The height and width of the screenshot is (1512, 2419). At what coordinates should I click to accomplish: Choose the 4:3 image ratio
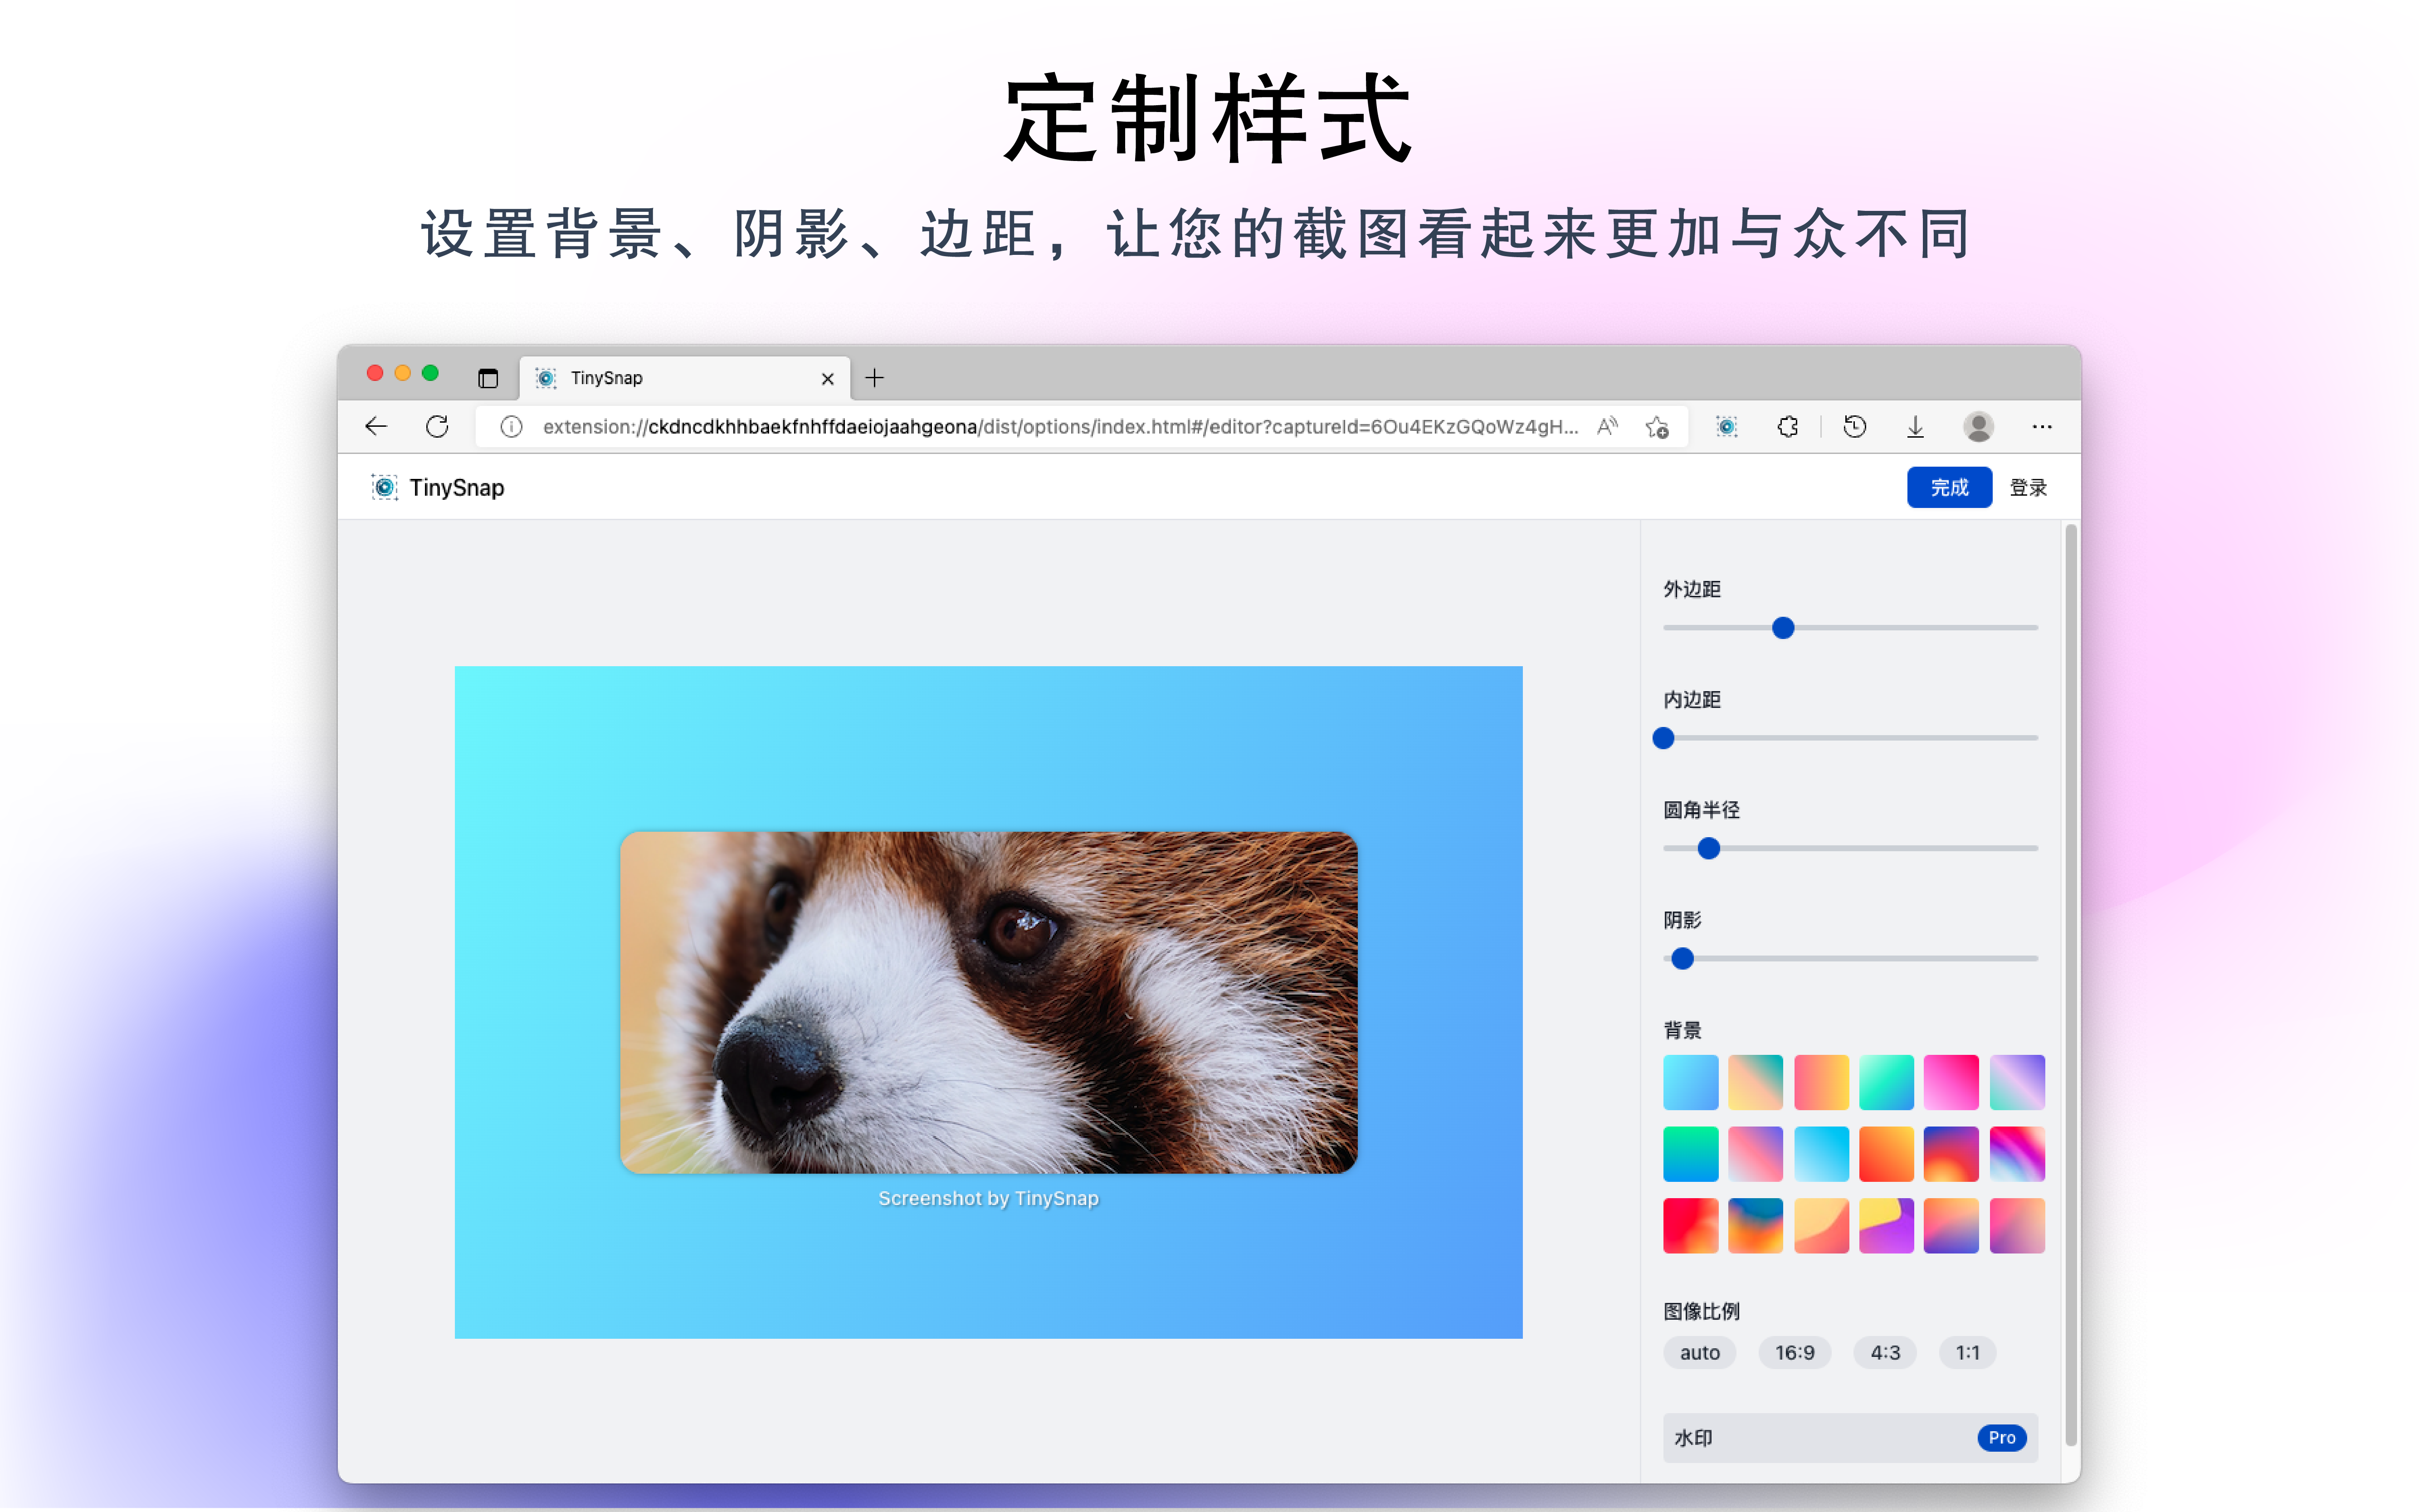(1885, 1353)
